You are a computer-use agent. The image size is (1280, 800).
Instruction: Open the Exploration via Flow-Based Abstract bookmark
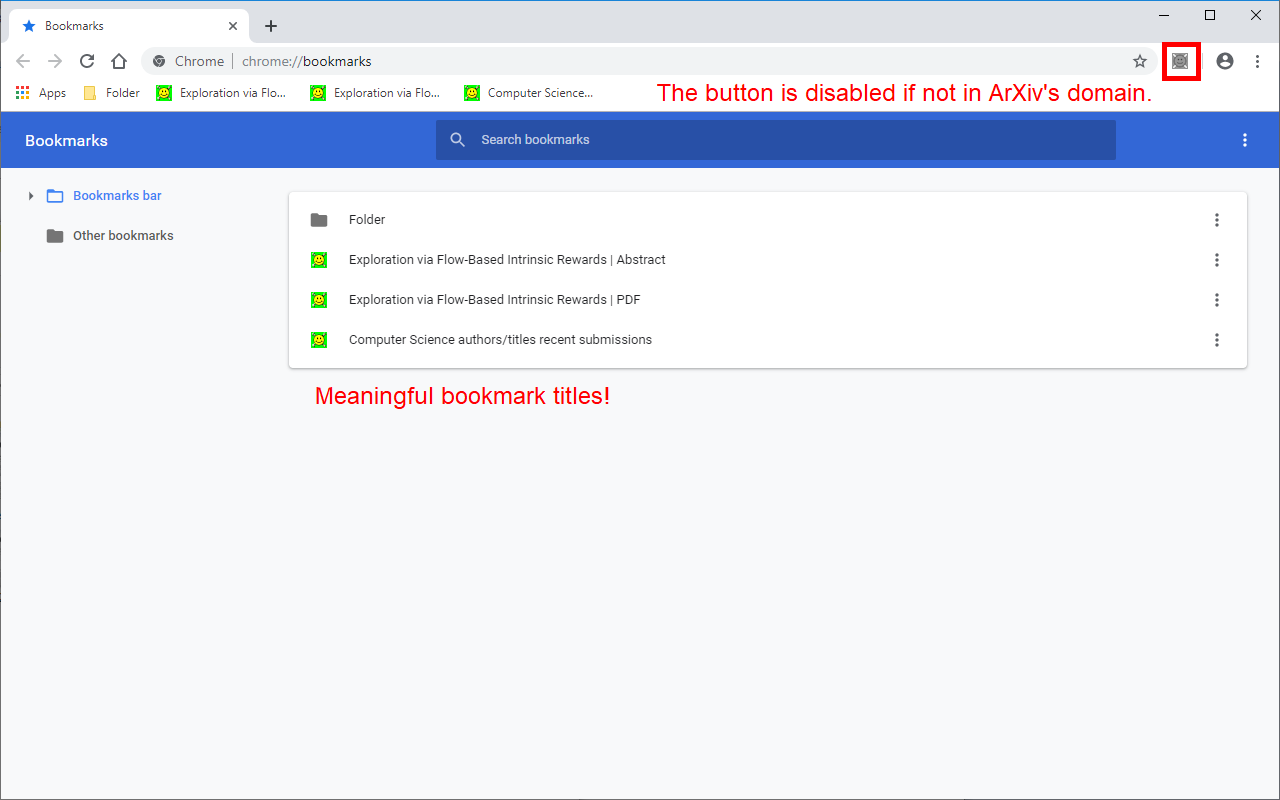point(504,259)
